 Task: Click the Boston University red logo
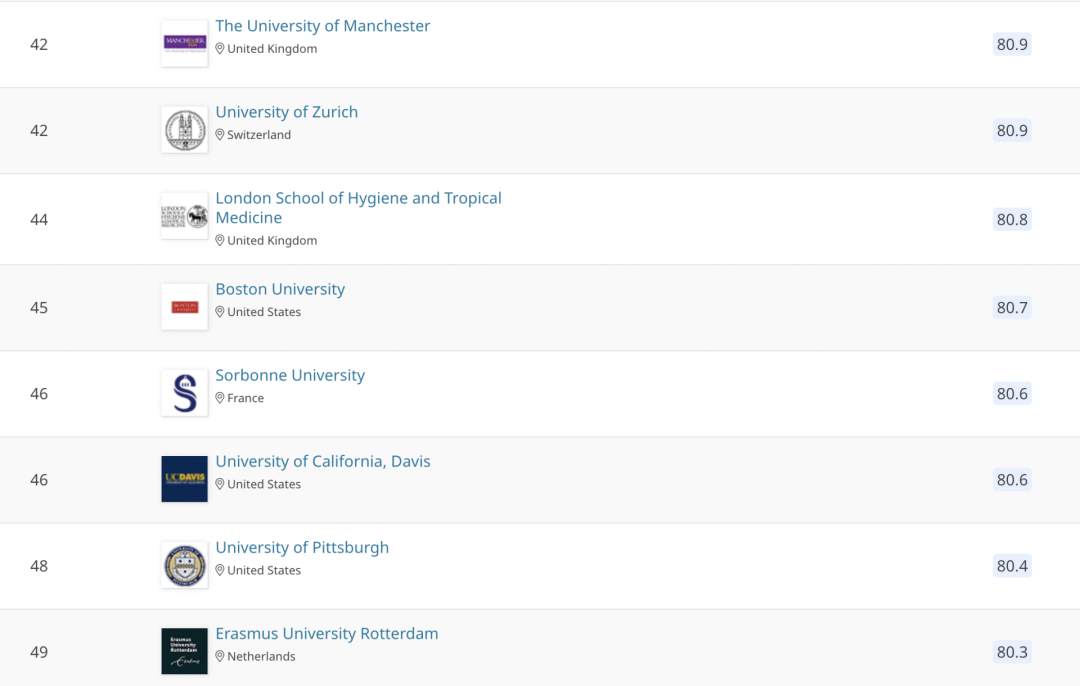184,307
